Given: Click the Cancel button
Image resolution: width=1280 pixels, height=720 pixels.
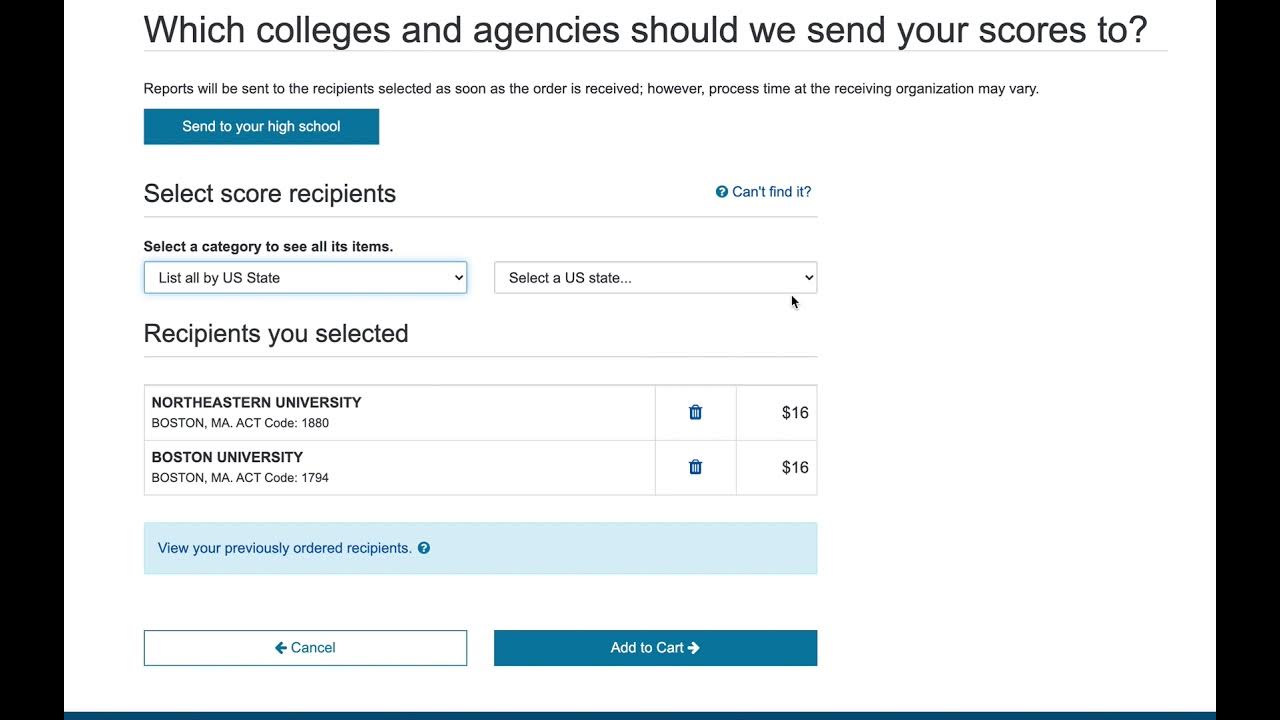Looking at the screenshot, I should pyautogui.click(x=305, y=648).
